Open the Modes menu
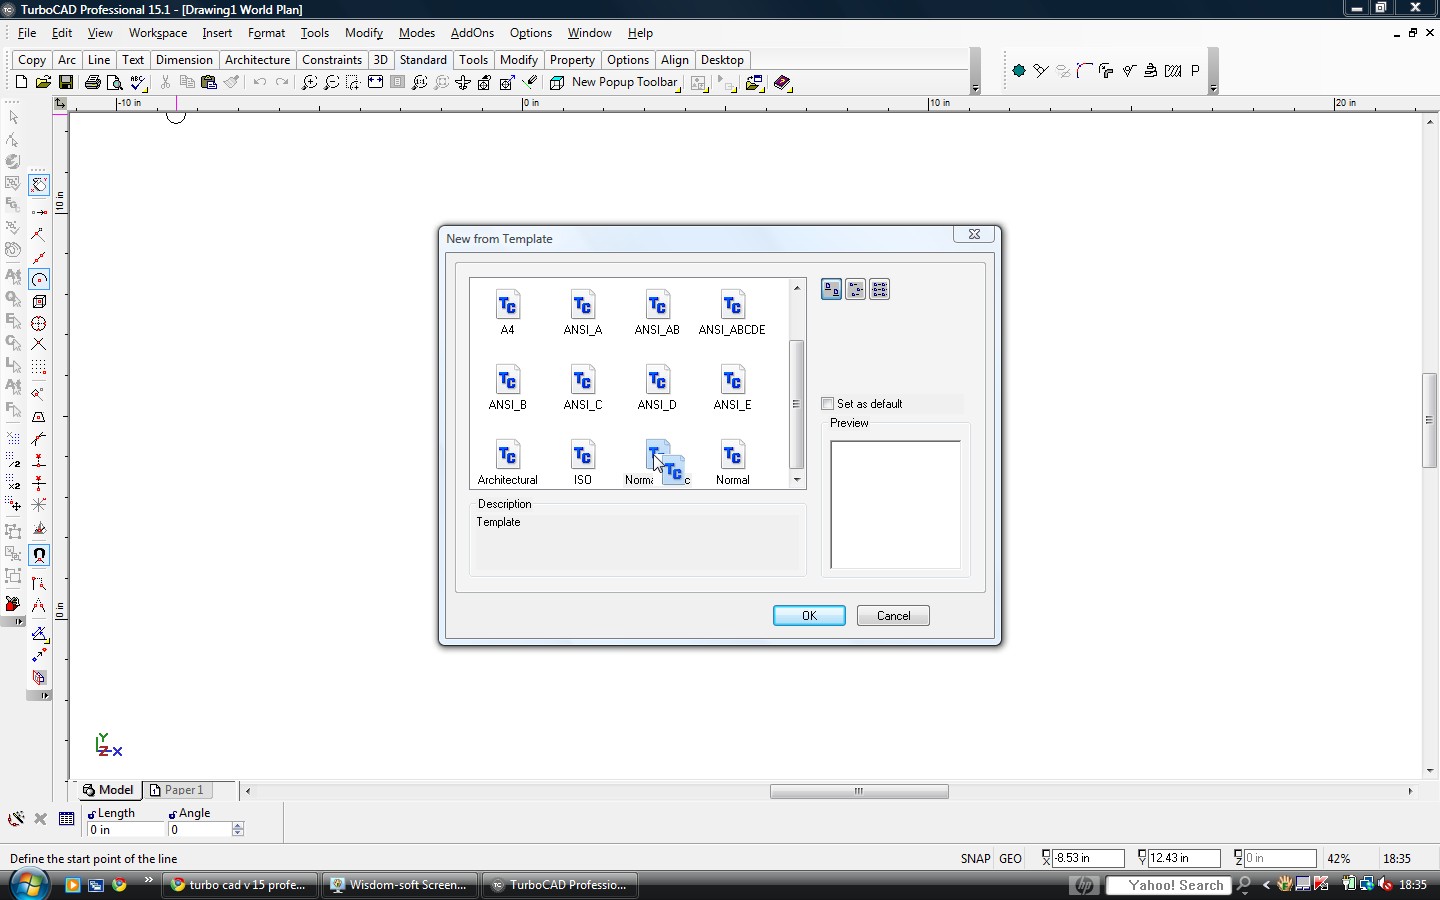 tap(416, 33)
